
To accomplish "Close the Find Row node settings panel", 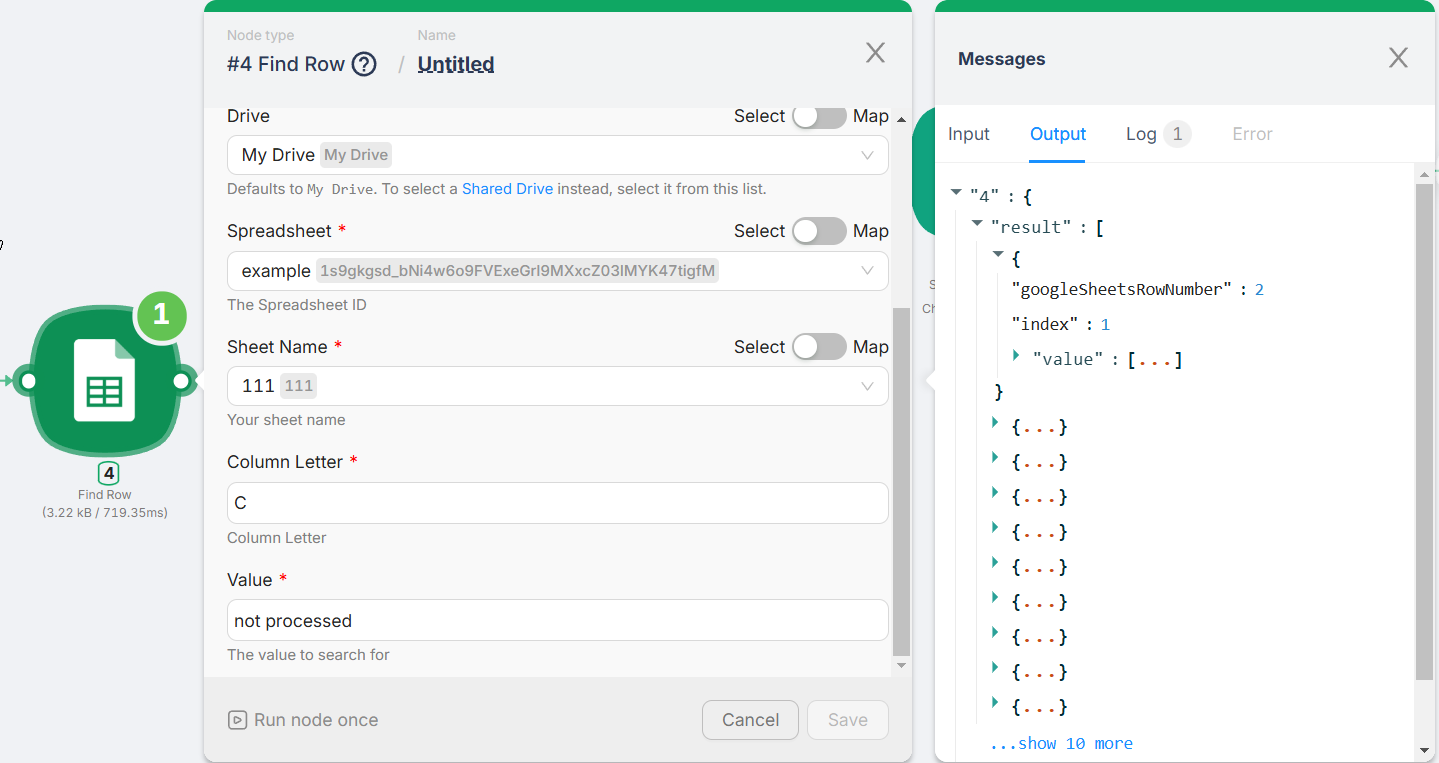I will (x=875, y=53).
